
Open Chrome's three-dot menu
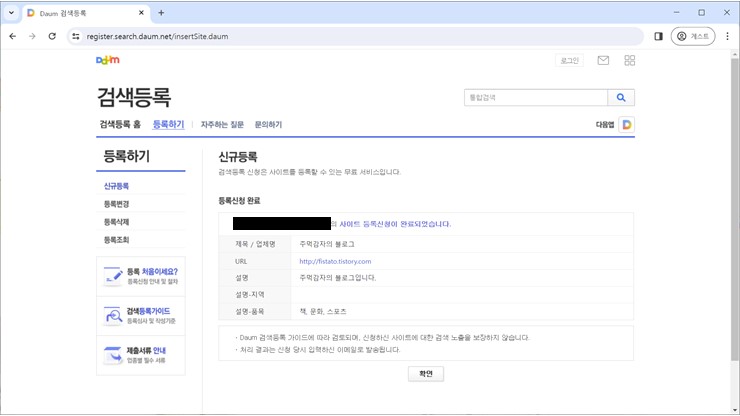[727, 36]
